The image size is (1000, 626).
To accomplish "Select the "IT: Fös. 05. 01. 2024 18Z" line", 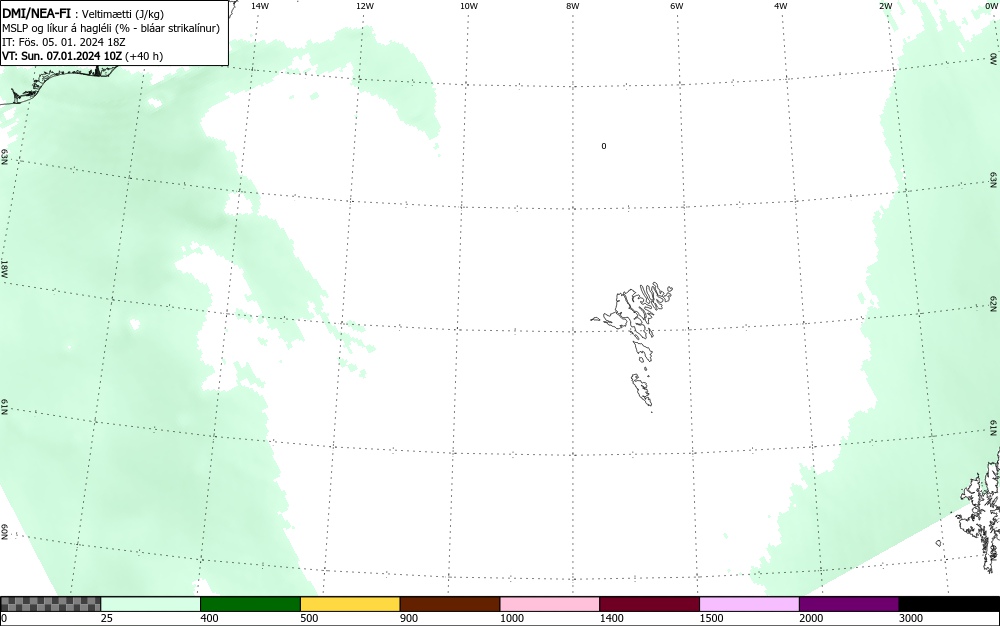I will click(x=64, y=42).
